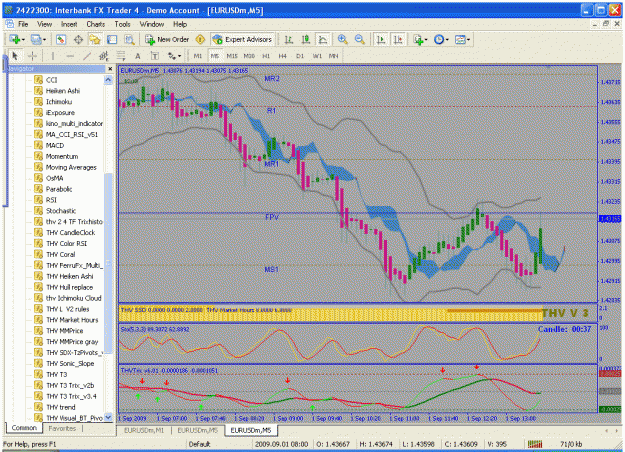Open the Periods clock icon
The image size is (625, 452).
pyautogui.click(x=438, y=39)
